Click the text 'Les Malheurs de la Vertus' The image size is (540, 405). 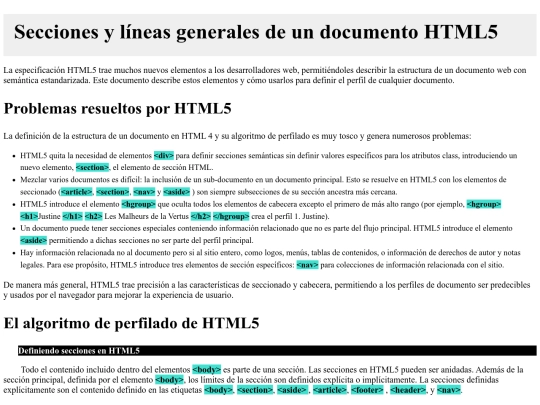pyautogui.click(x=146, y=217)
